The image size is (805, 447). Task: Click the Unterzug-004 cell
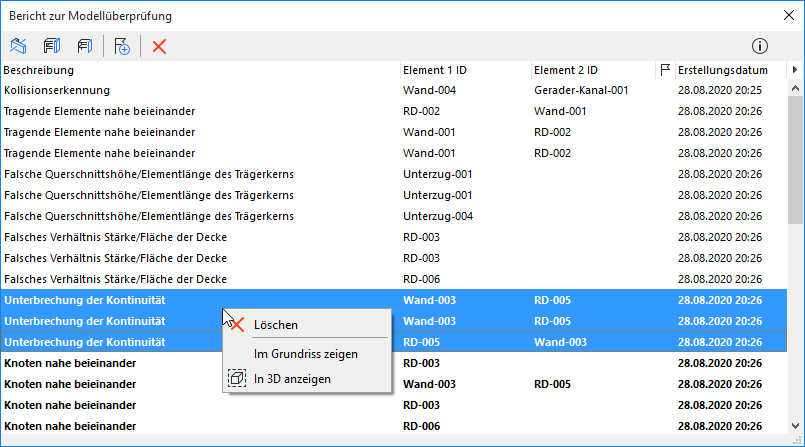pos(438,216)
